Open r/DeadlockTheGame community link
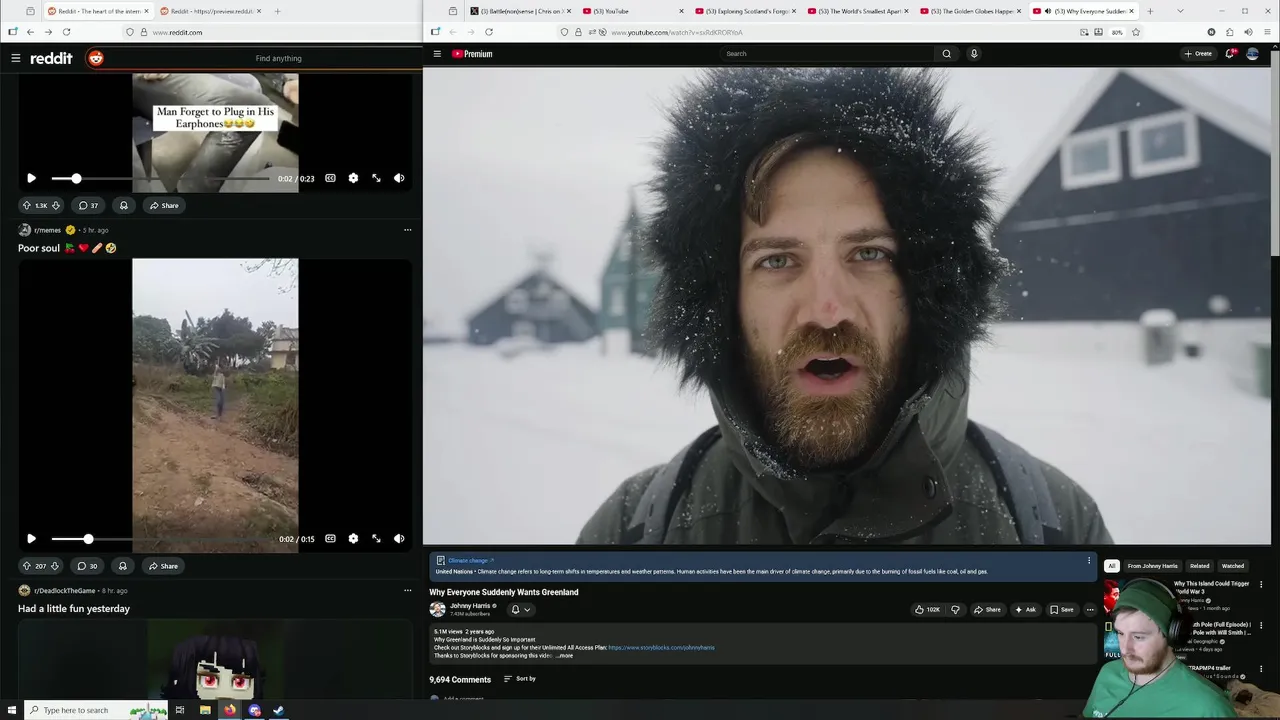The width and height of the screenshot is (1280, 720). (65, 591)
